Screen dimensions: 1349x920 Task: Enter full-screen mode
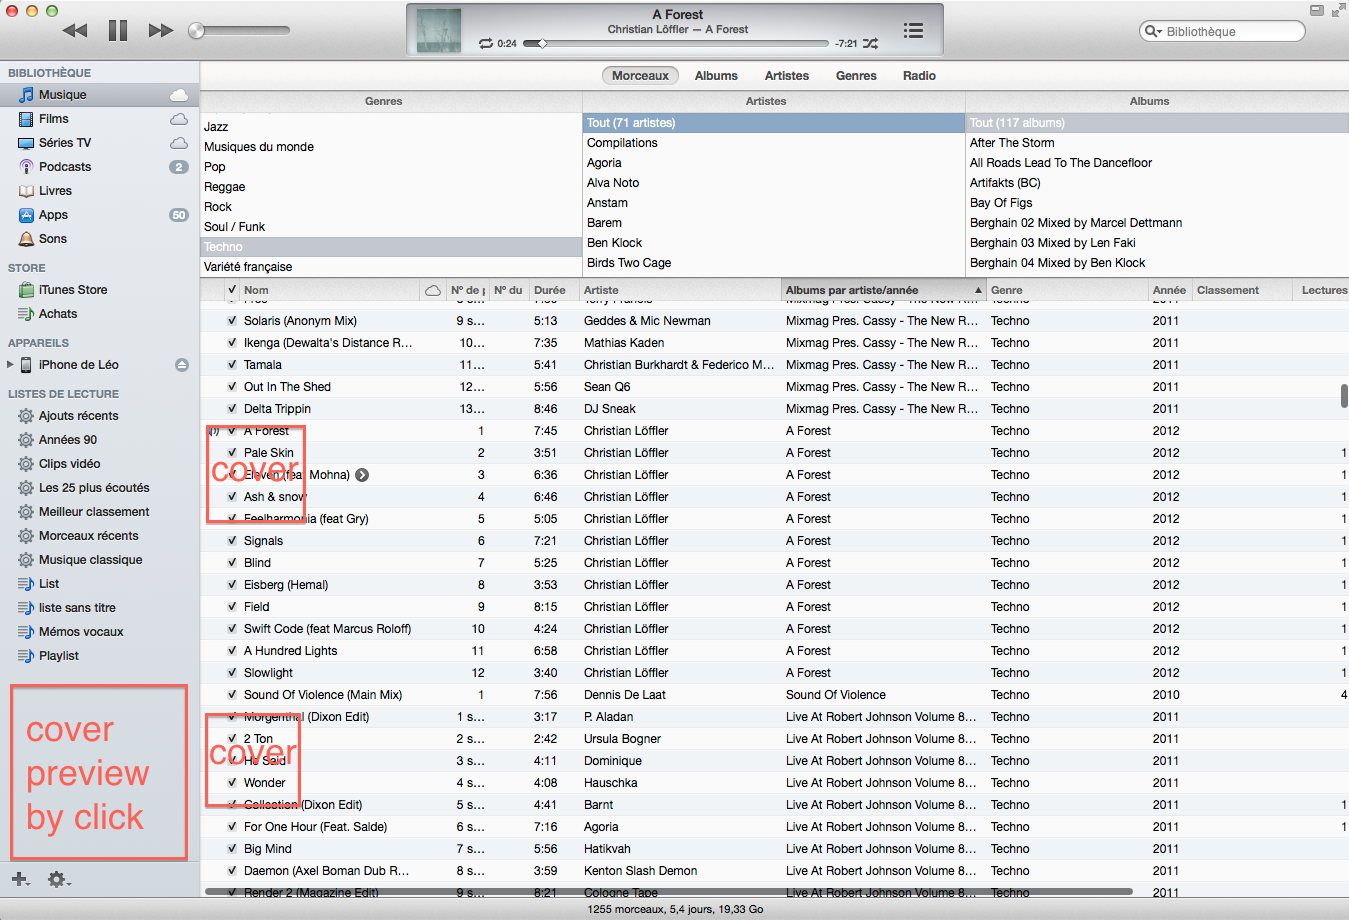point(1338,10)
